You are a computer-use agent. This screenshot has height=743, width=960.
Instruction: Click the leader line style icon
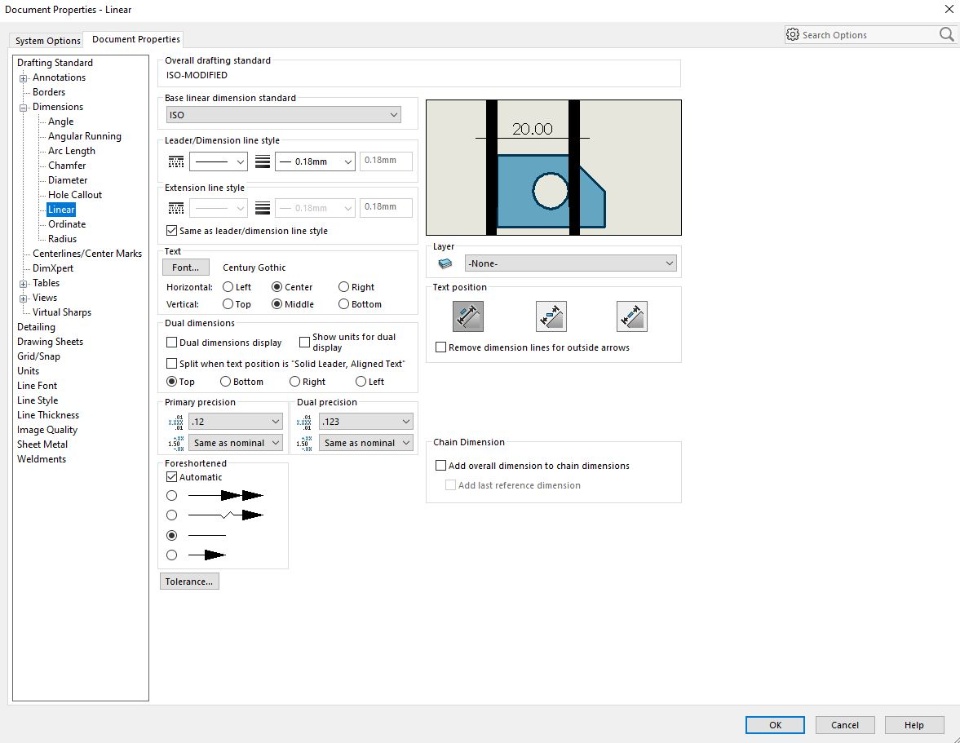click(176, 162)
